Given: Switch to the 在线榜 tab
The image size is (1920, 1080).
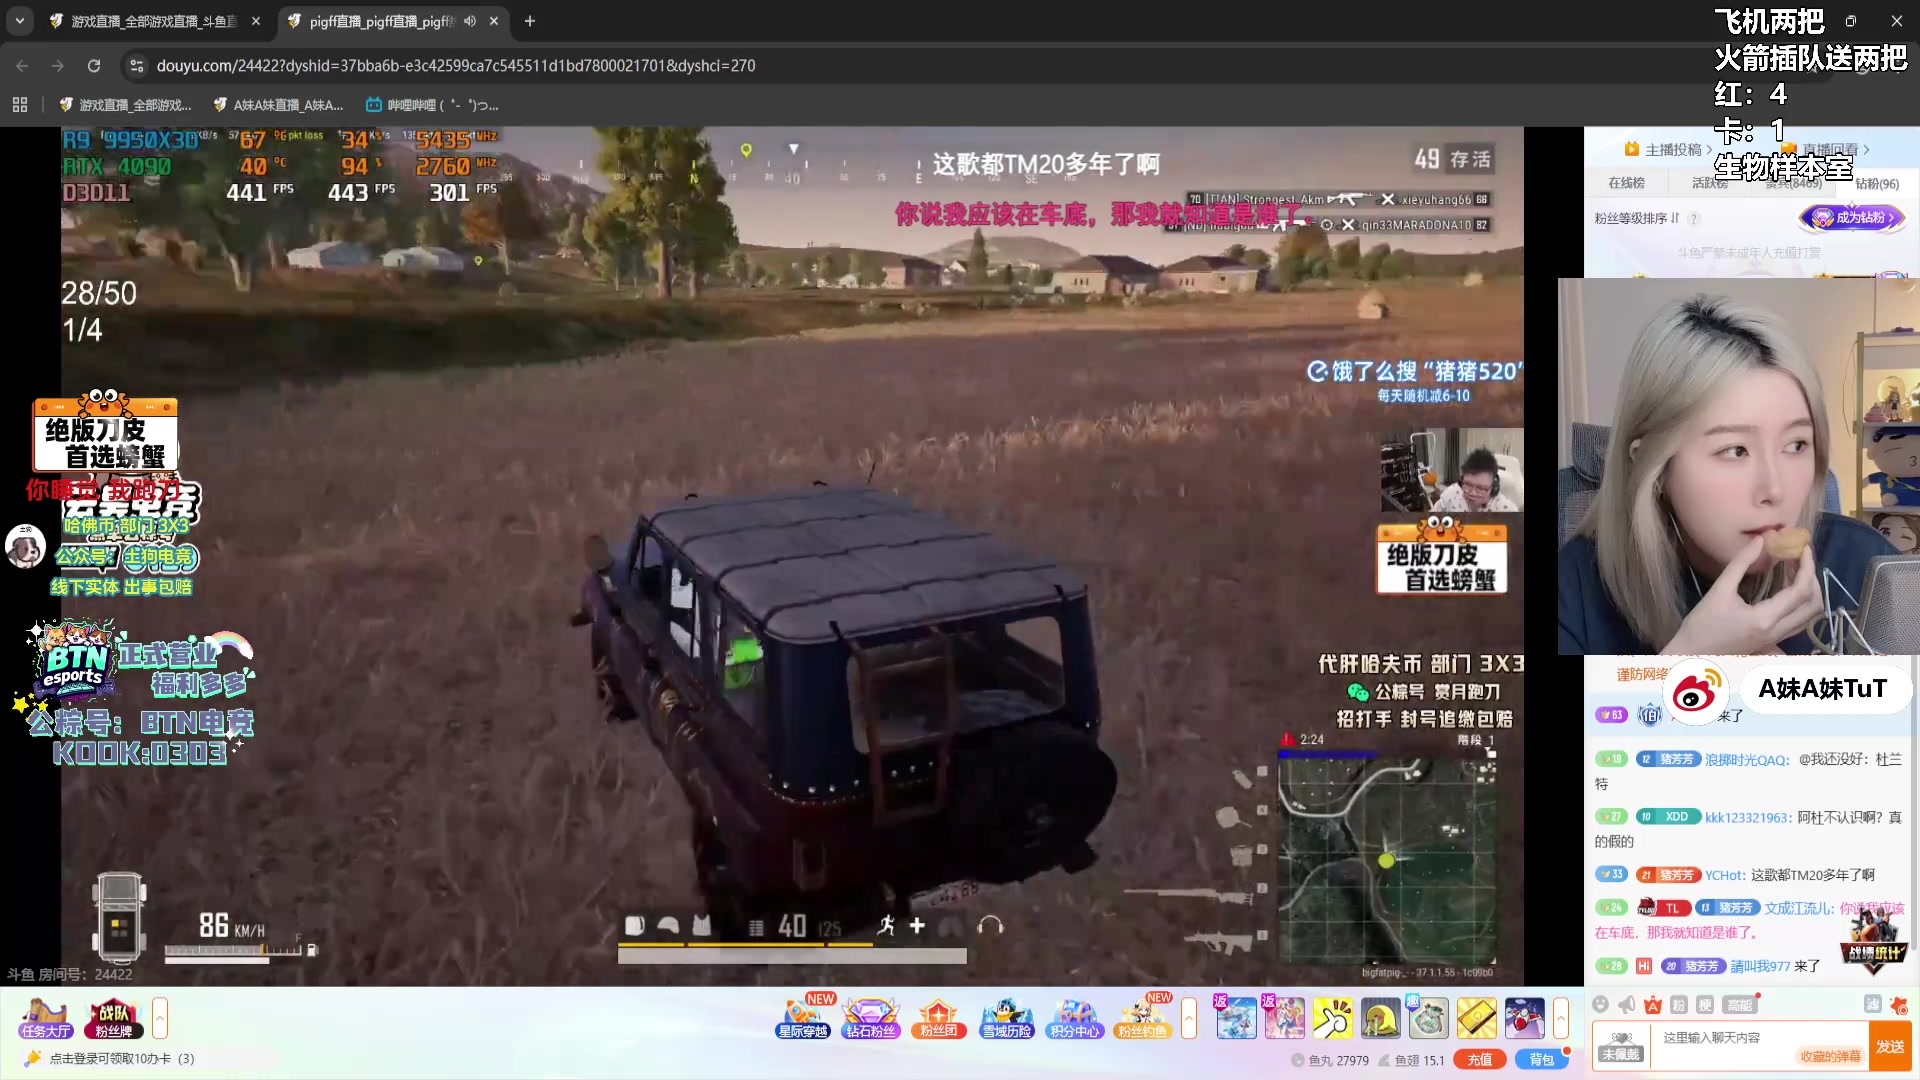Looking at the screenshot, I should [1626, 183].
